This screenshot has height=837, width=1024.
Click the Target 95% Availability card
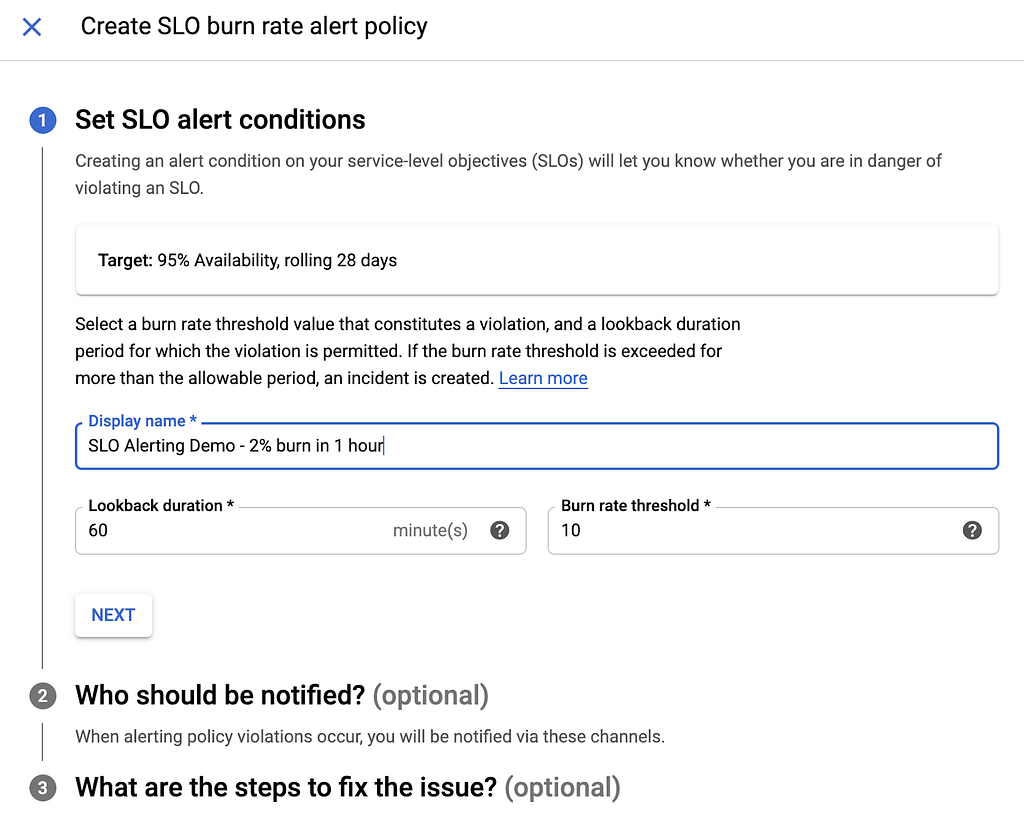click(537, 260)
